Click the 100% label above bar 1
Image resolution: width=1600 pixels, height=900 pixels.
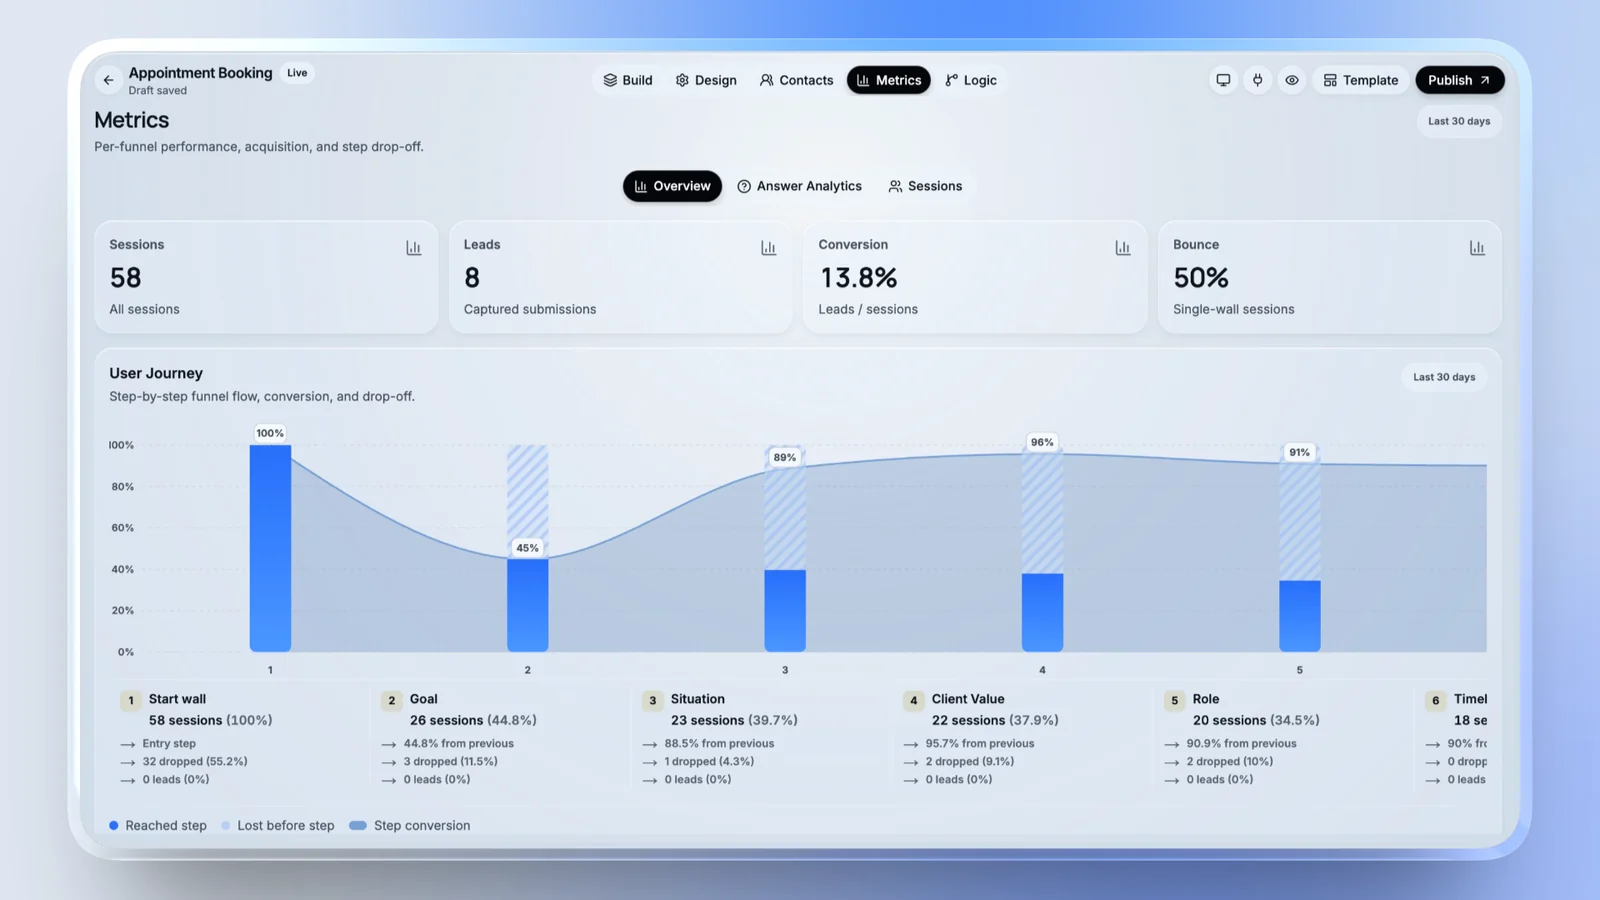click(x=270, y=433)
